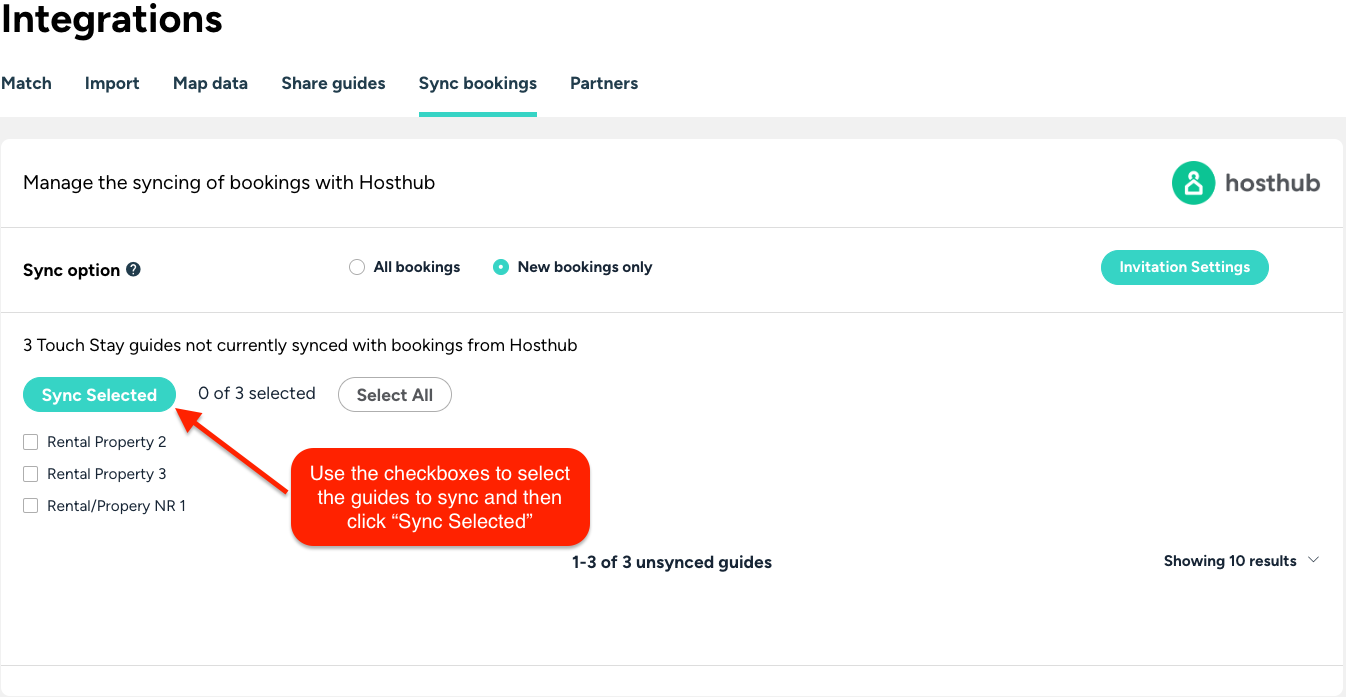Click the Sync option help question-mark icon
Viewport: 1346px width, 697px height.
(134, 270)
